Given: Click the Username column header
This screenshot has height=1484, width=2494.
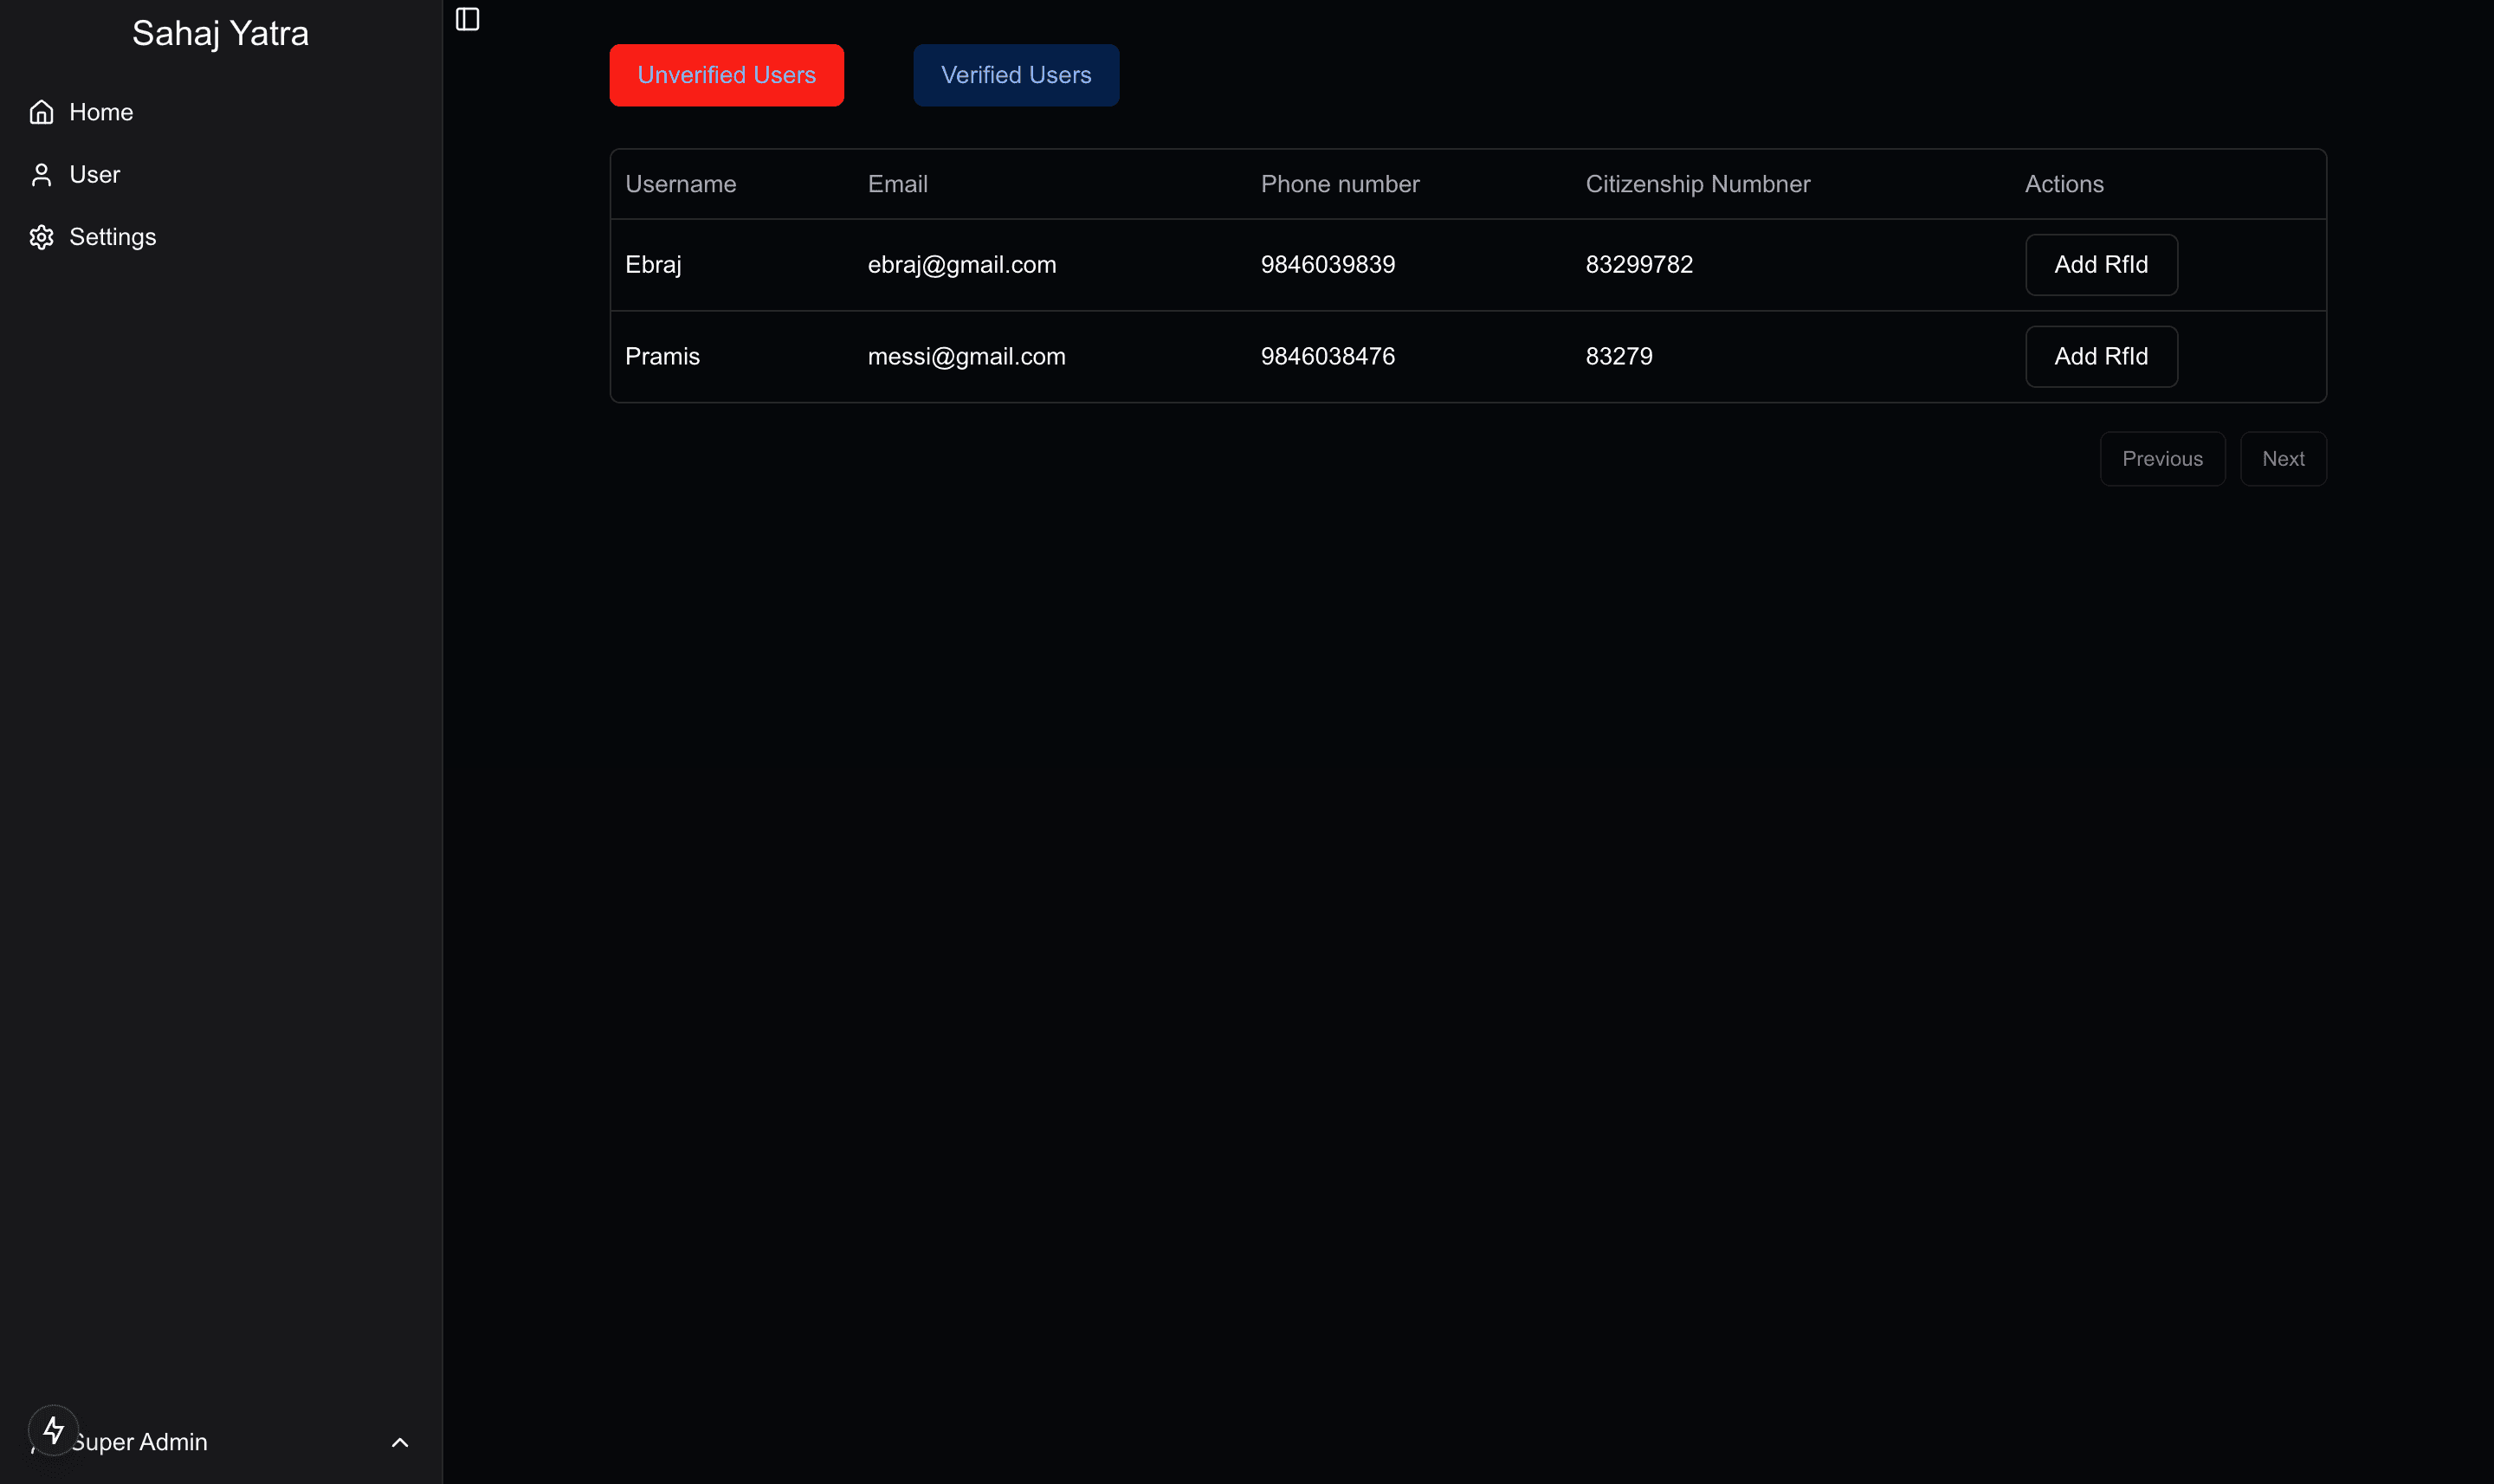Looking at the screenshot, I should click(x=681, y=184).
